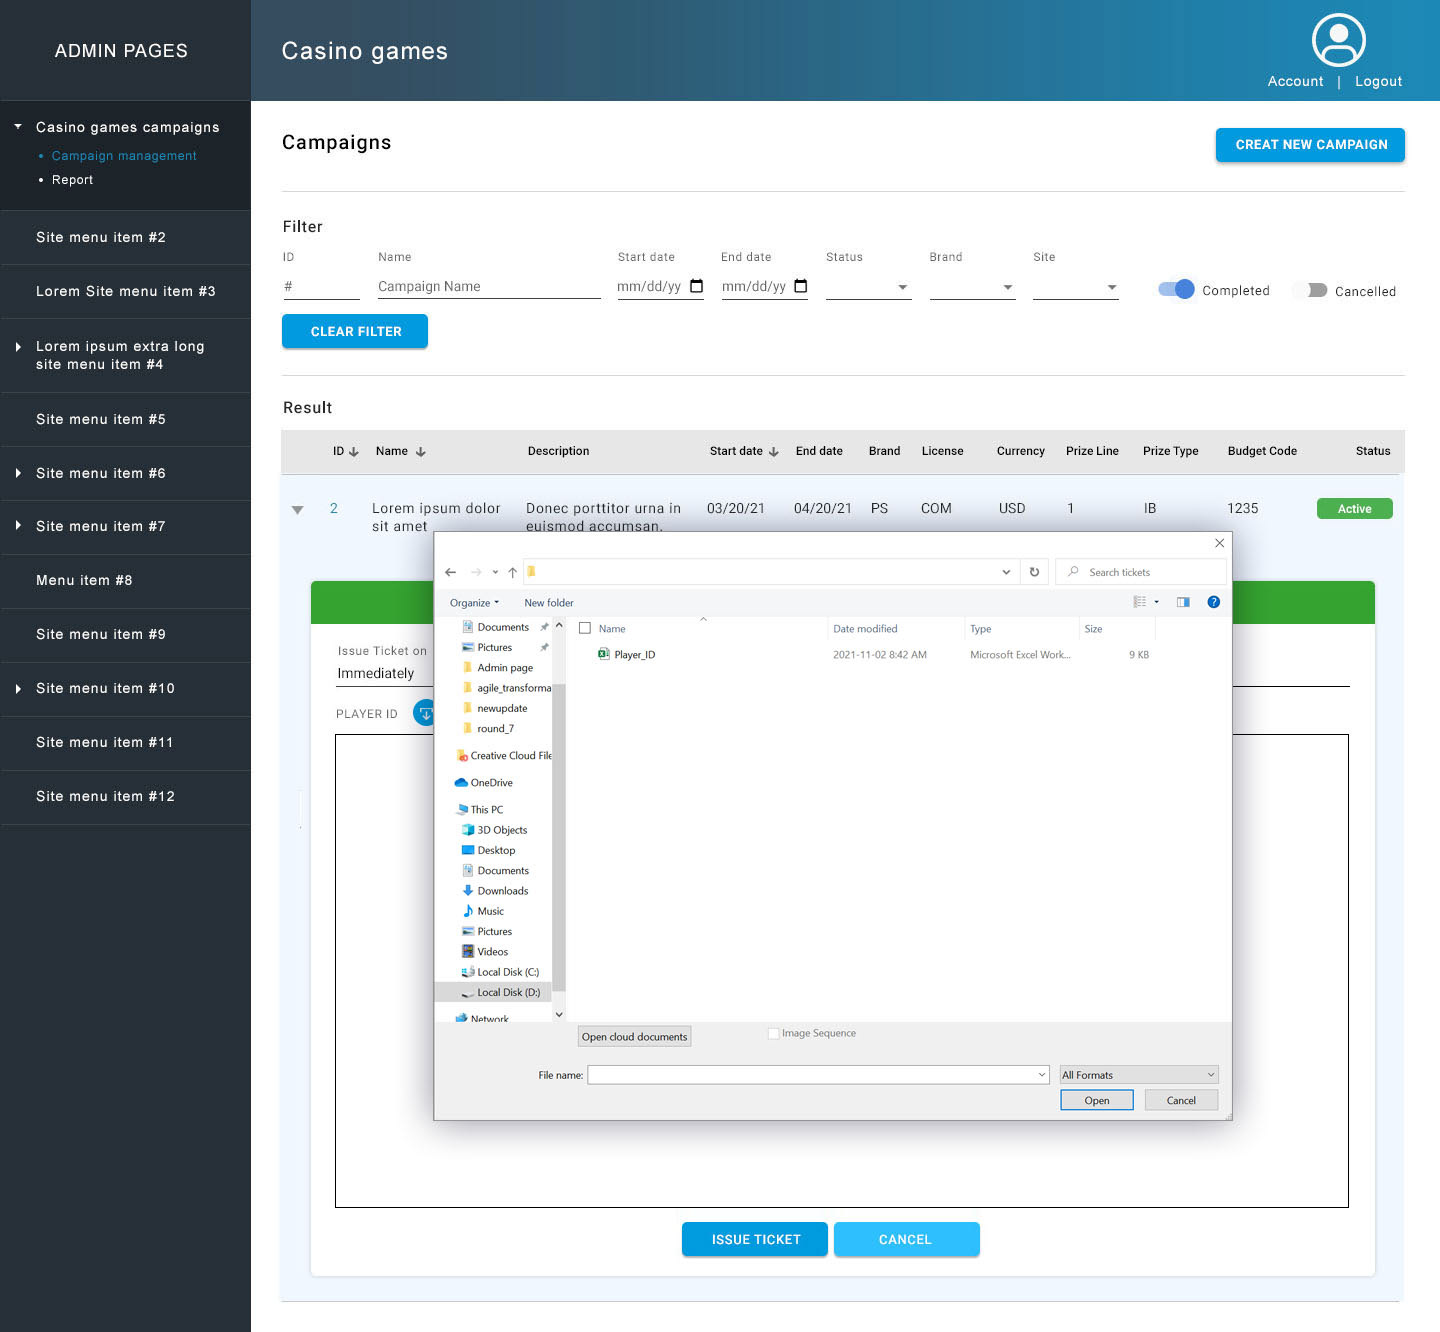Click the ISSUE TICKET button
1440x1332 pixels.
click(x=755, y=1239)
